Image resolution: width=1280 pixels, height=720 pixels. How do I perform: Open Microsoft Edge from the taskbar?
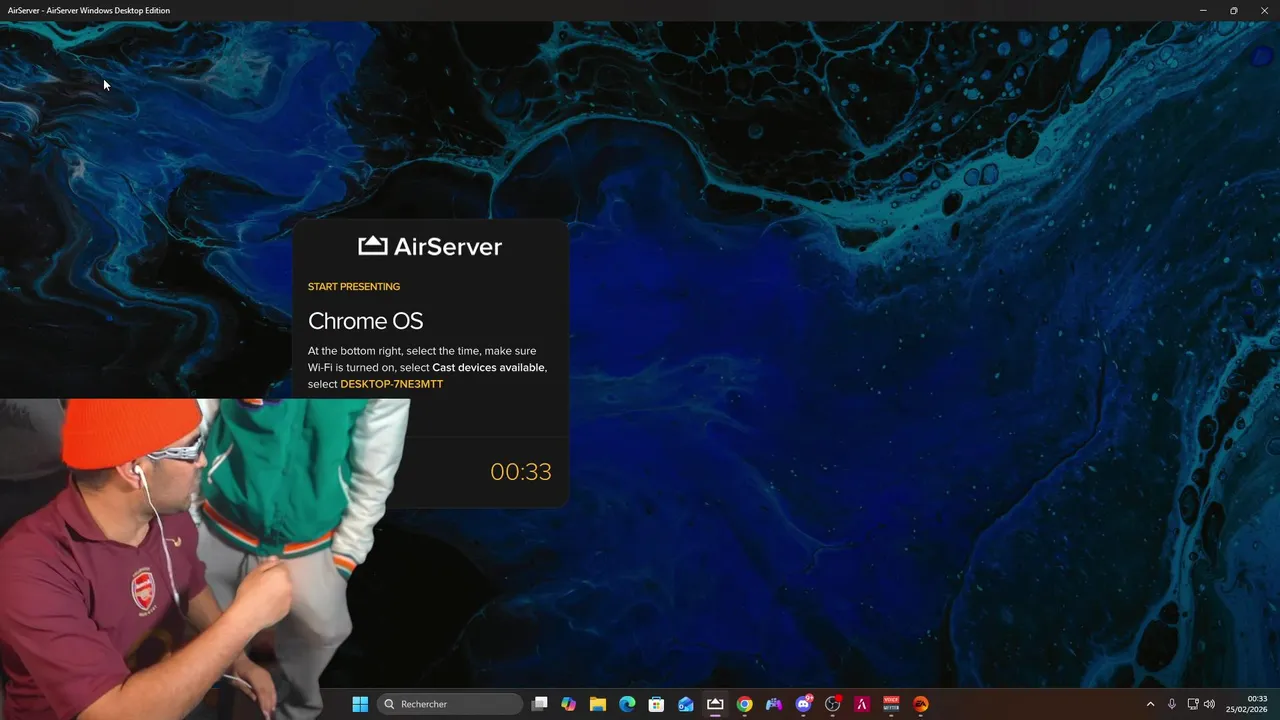click(x=627, y=704)
